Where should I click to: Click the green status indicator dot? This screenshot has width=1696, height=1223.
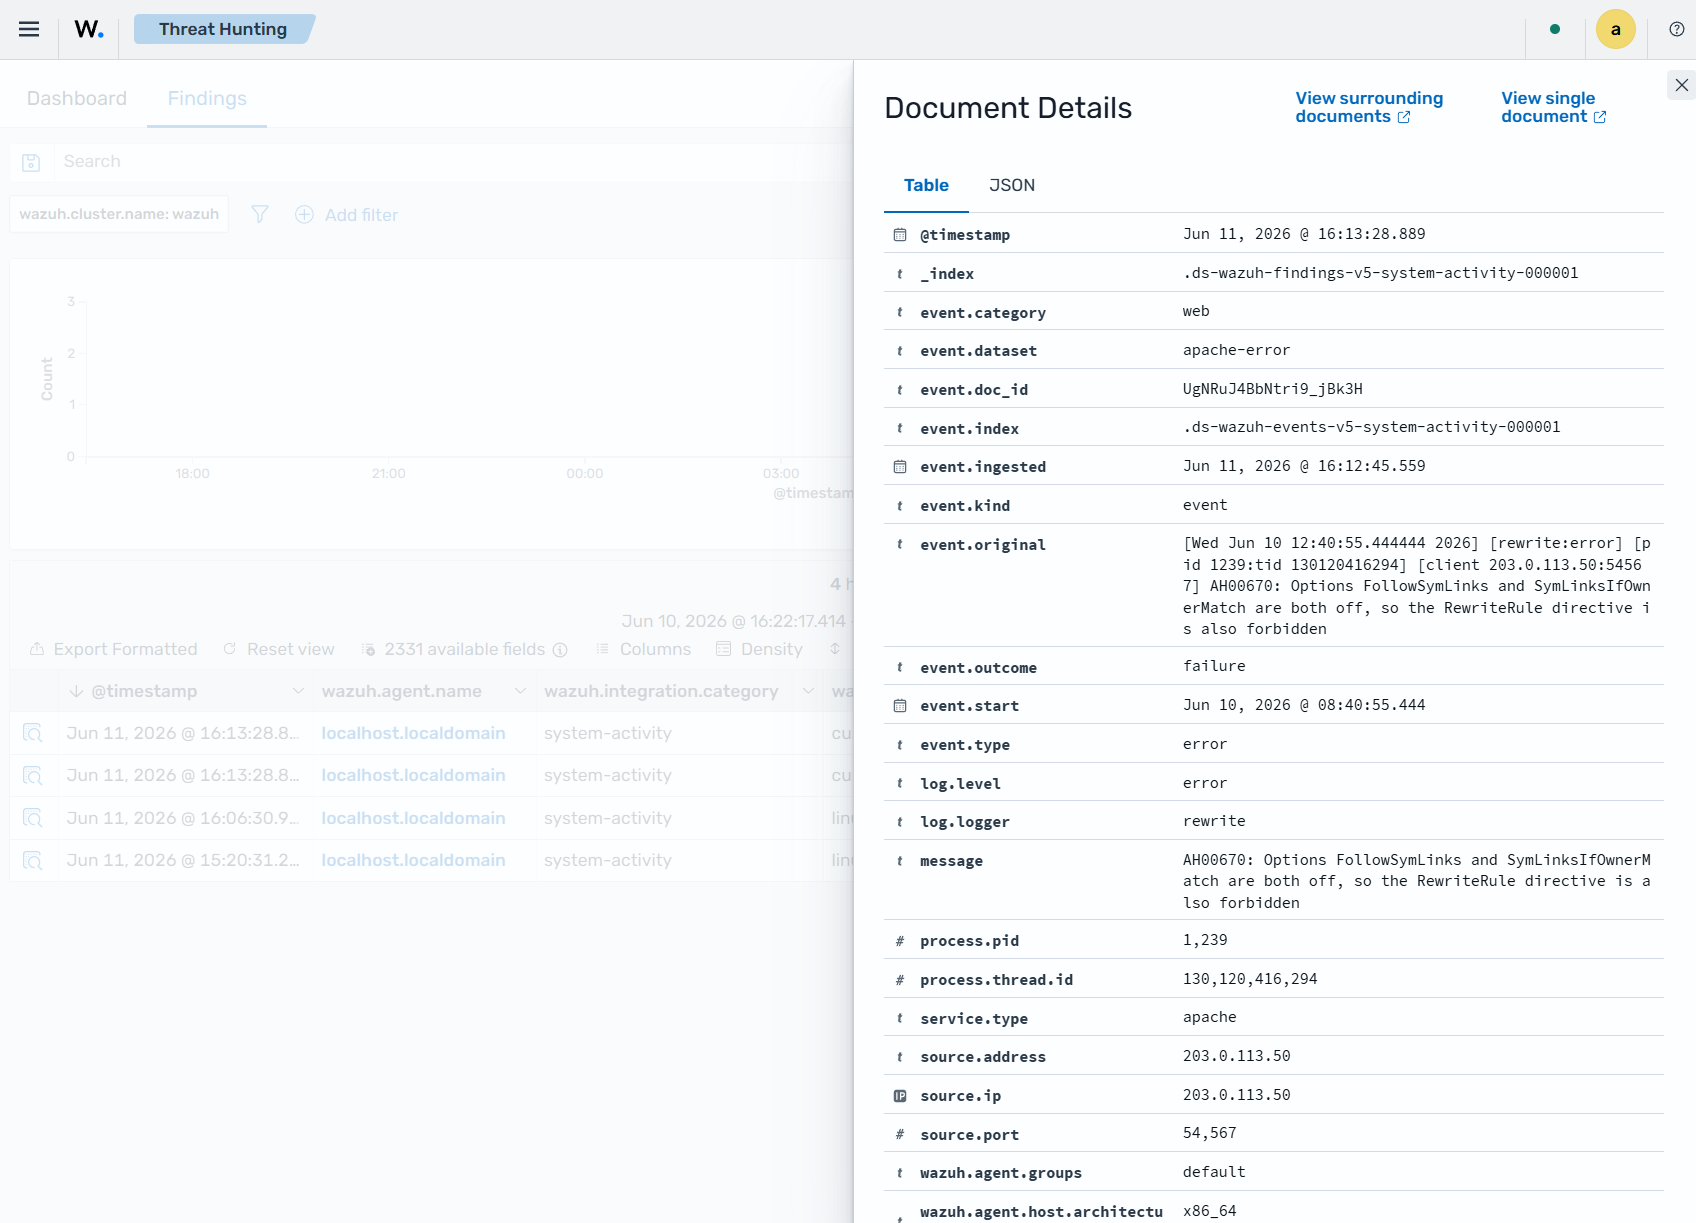(x=1555, y=29)
